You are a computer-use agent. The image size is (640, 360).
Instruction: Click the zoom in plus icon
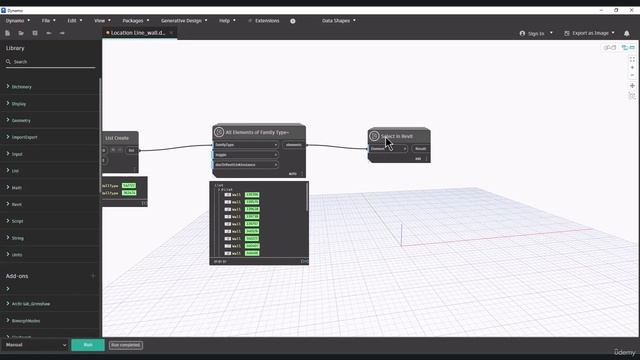coord(632,67)
